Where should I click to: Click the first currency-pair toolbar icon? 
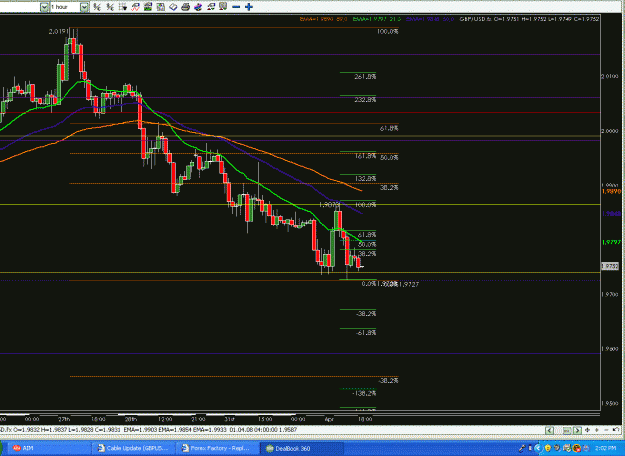pyautogui.click(x=97, y=7)
